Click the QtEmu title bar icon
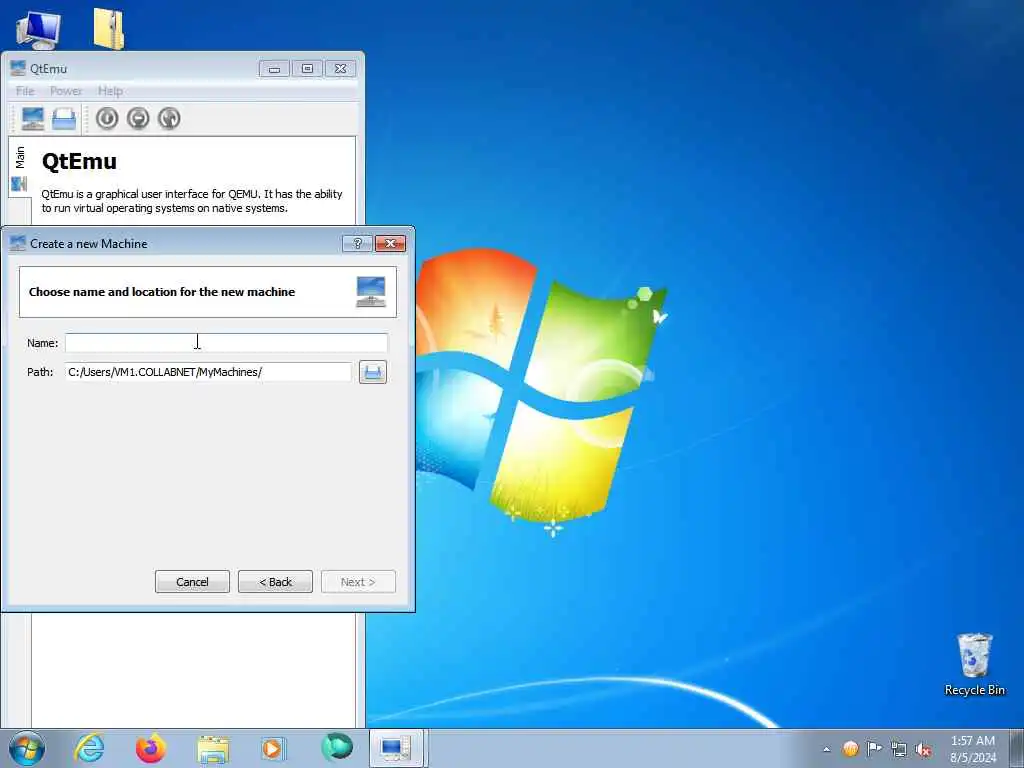The width and height of the screenshot is (1024, 768). (18, 68)
